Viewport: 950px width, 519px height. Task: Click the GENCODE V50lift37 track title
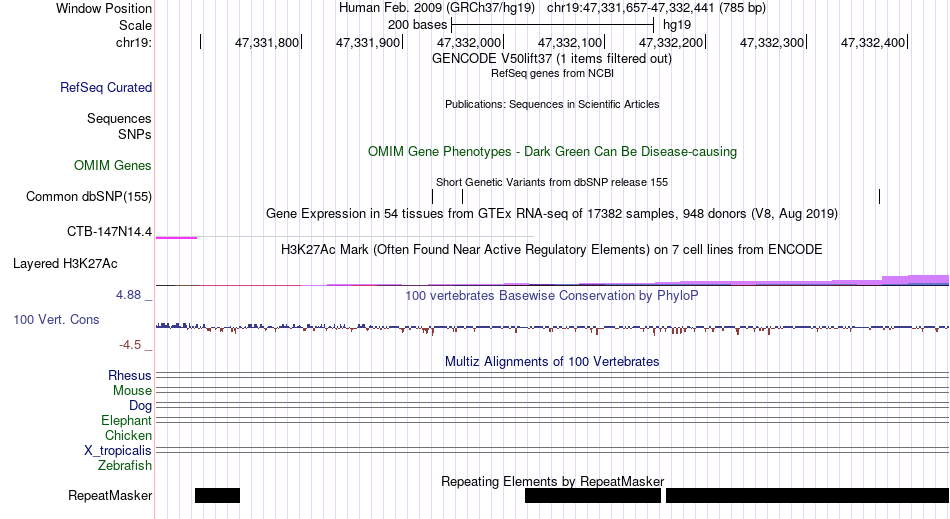point(552,59)
